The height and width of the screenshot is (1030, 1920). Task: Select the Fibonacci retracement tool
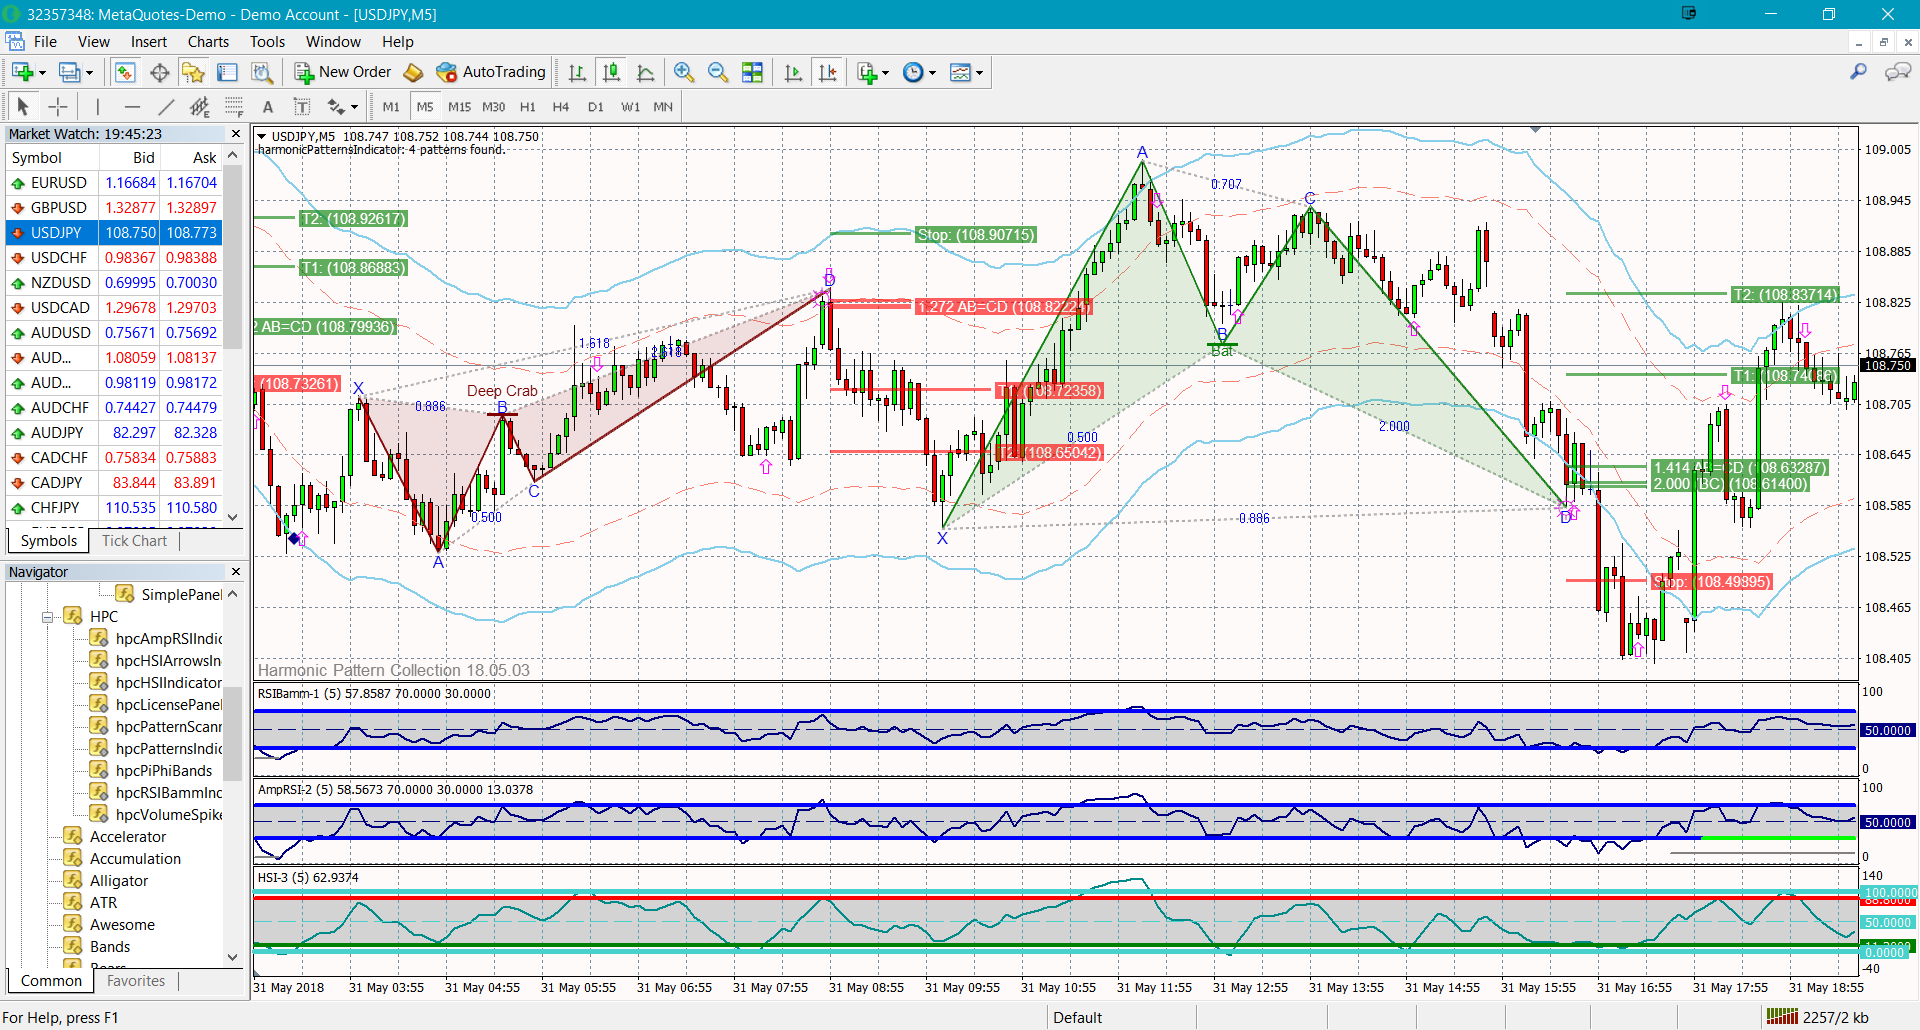[x=234, y=106]
